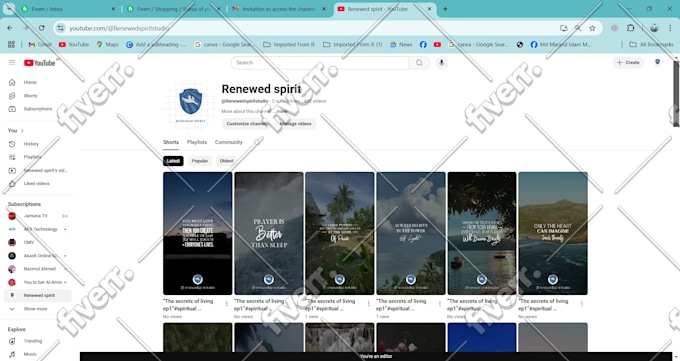This screenshot has width=680, height=361.
Task: Go back to the previous page
Action: pyautogui.click(x=10, y=28)
